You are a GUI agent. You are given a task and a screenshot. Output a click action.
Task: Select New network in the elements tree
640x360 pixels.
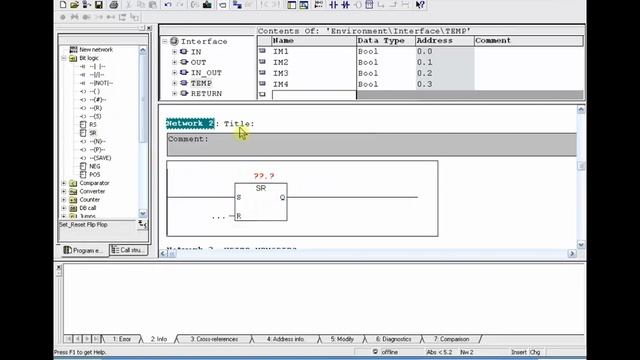[x=96, y=49]
